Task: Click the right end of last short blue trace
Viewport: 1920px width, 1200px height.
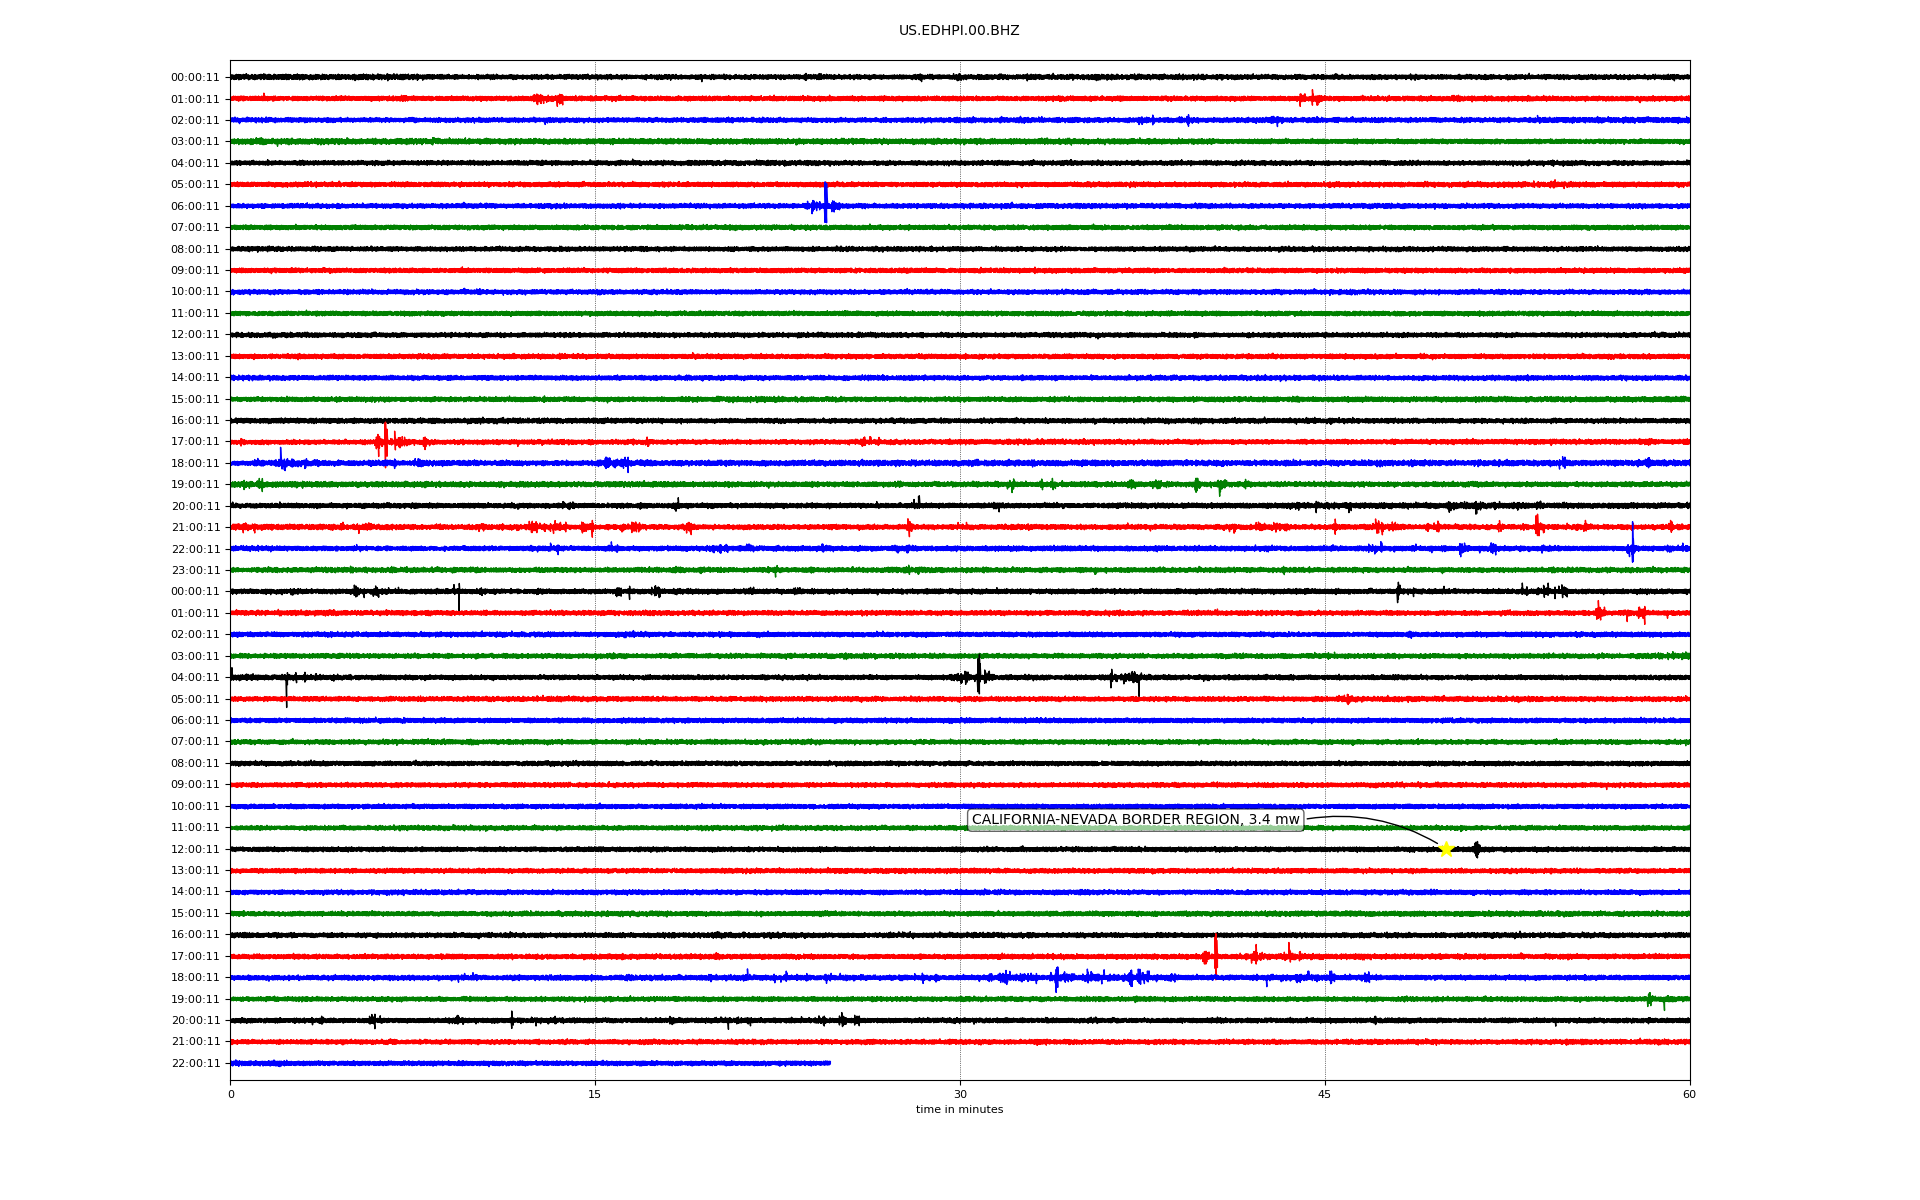Action: click(x=829, y=1063)
